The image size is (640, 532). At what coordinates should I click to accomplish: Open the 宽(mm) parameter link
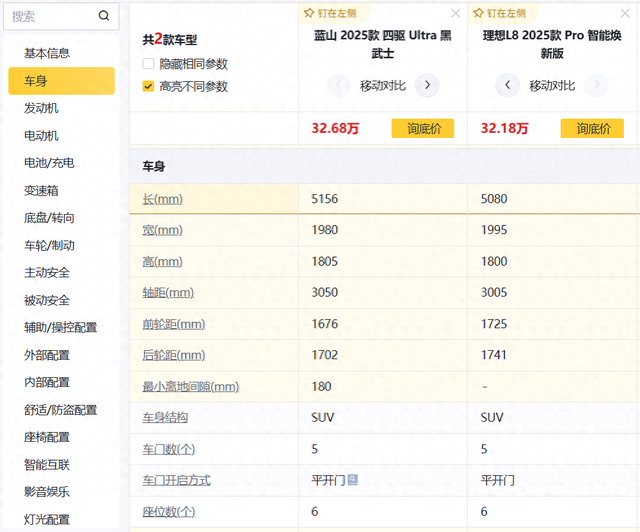coord(162,230)
